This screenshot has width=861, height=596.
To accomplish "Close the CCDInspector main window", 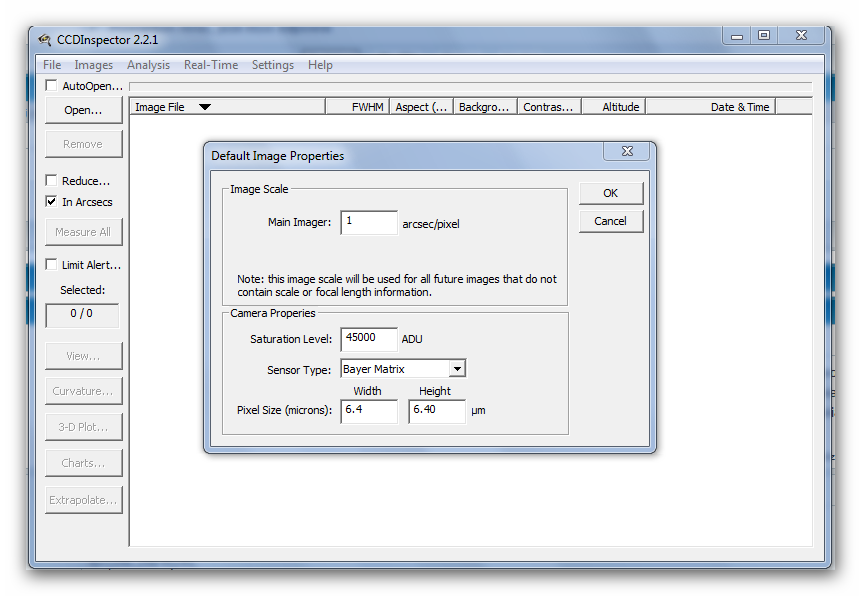I will click(x=801, y=36).
